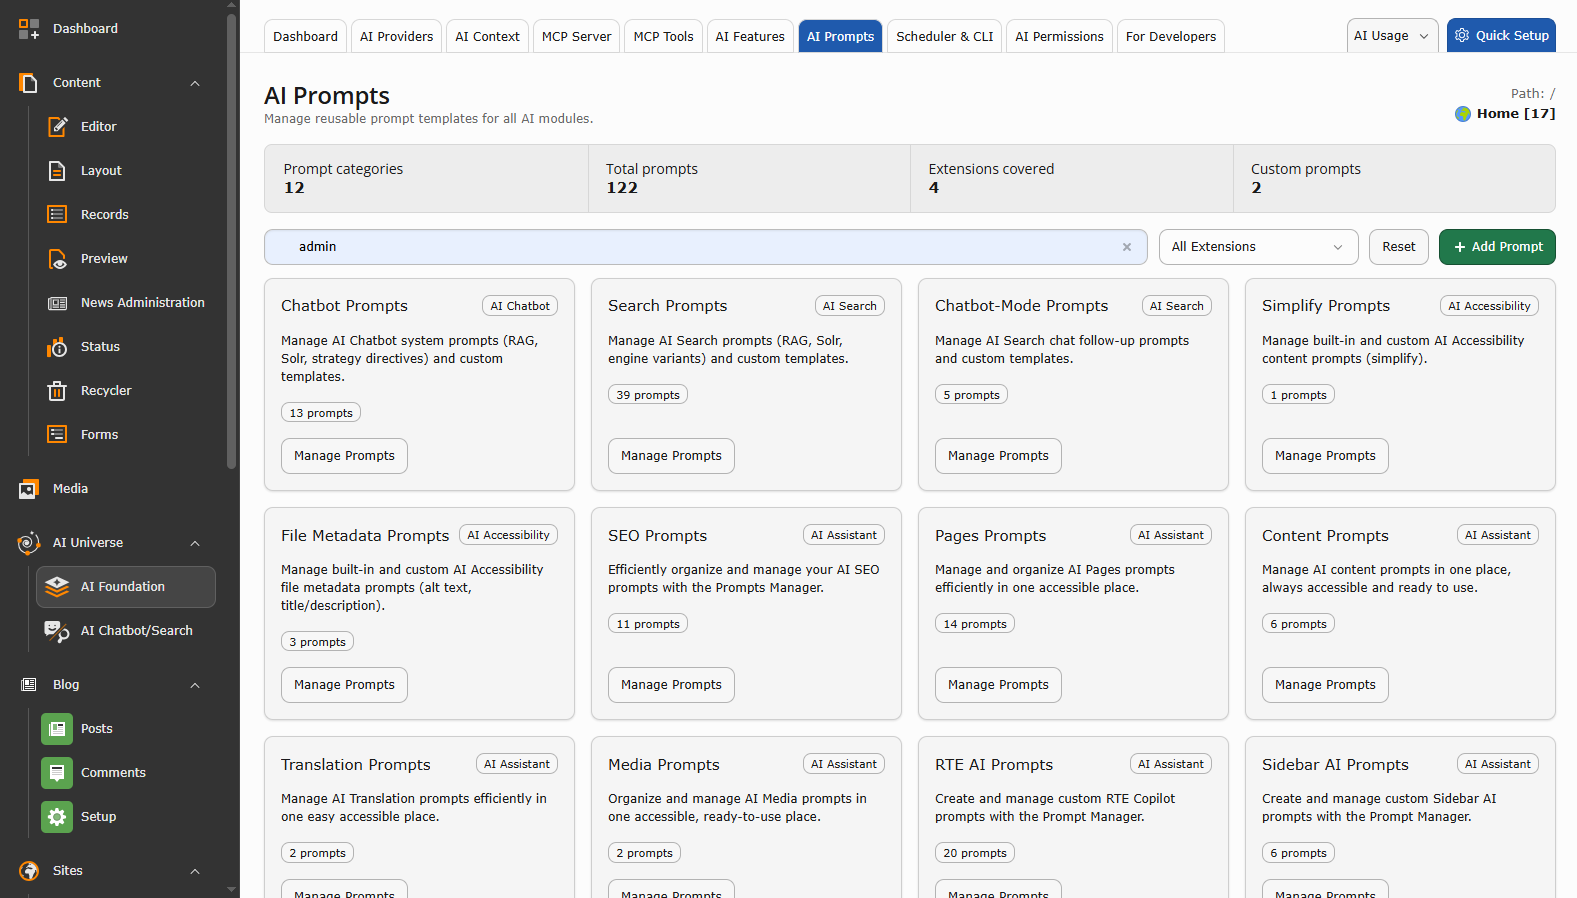Open the Dashboard sidebar module icon

(x=29, y=29)
